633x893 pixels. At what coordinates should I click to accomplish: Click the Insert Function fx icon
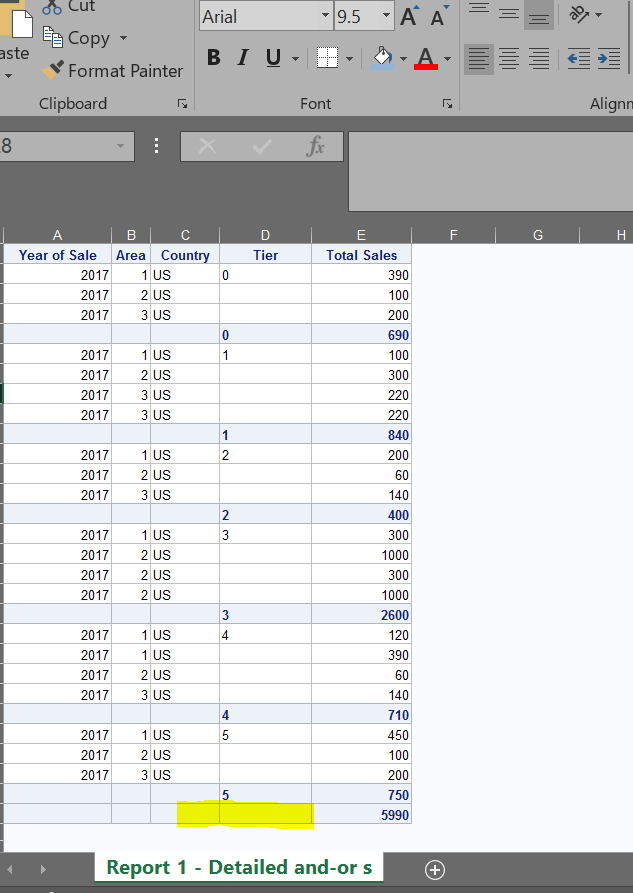[x=314, y=146]
